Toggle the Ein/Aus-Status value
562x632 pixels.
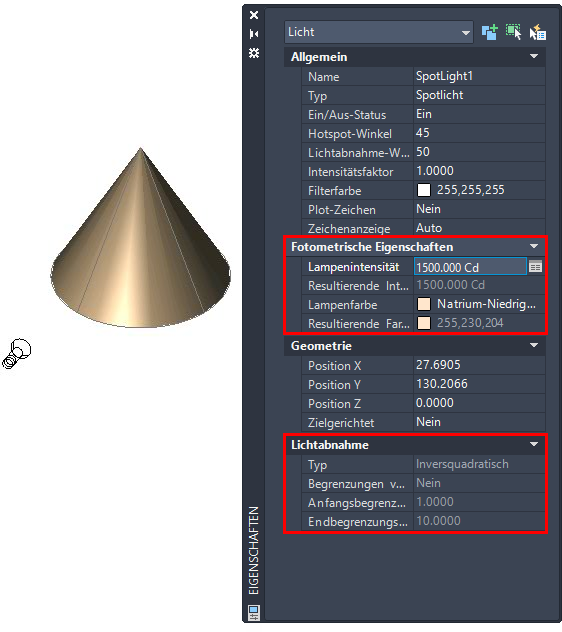pyautogui.click(x=479, y=114)
